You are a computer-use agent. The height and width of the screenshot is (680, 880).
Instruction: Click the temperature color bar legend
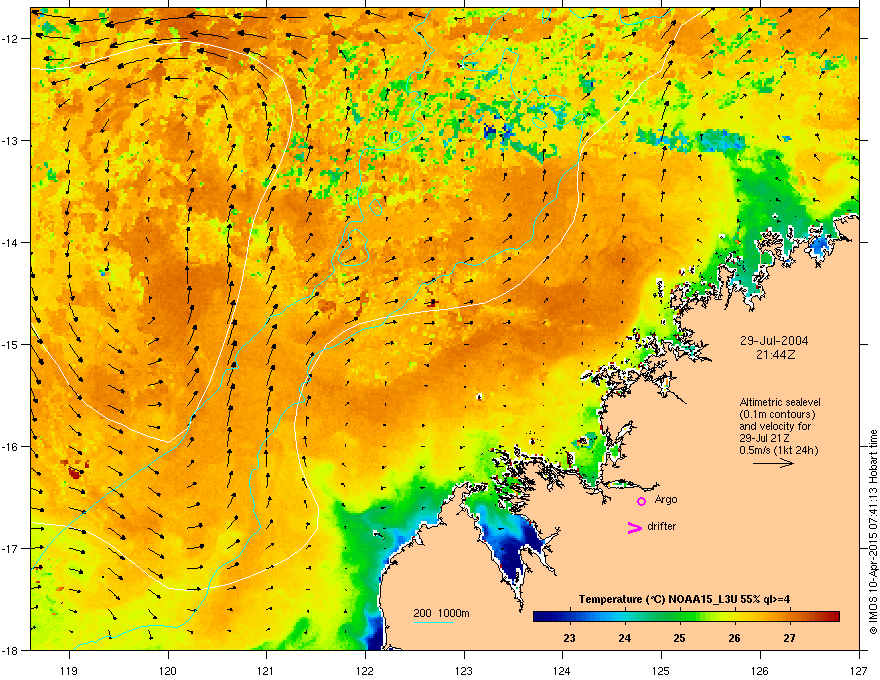click(x=686, y=617)
